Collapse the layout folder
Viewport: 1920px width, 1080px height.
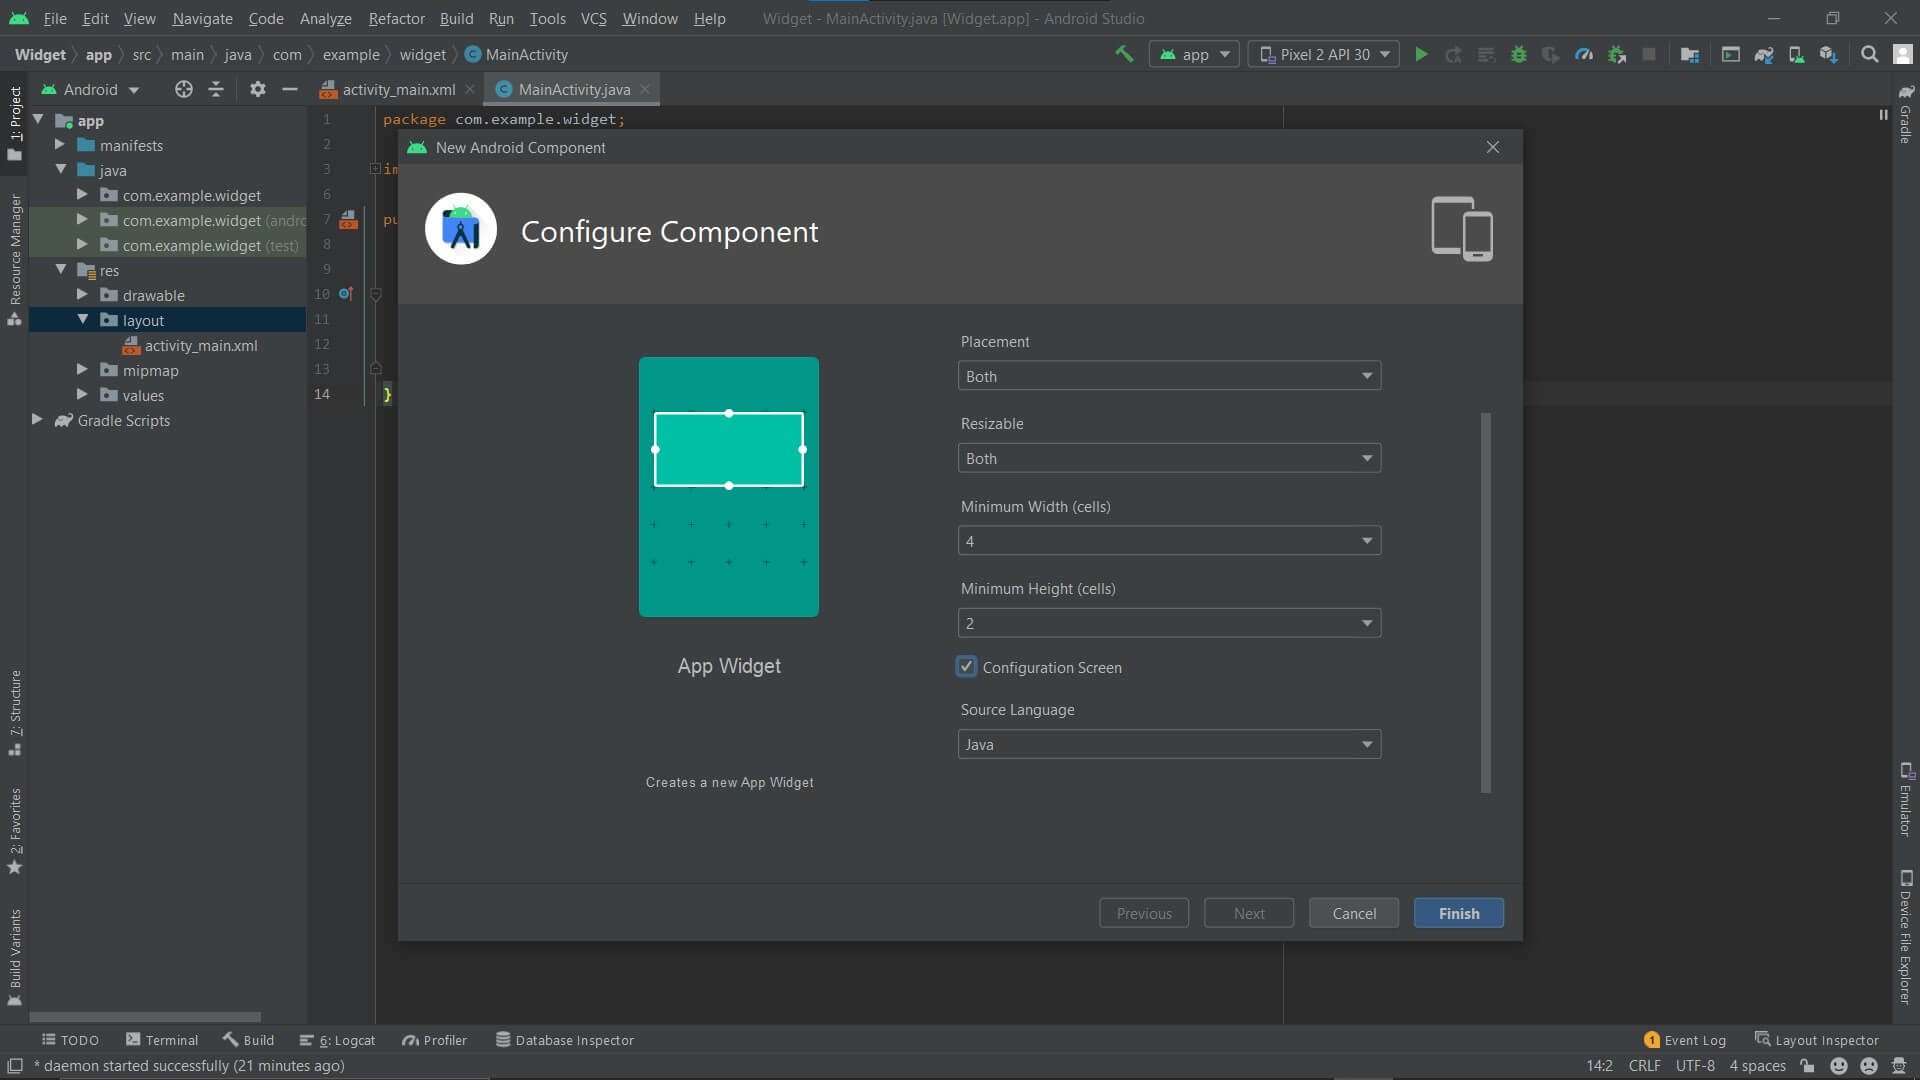click(82, 320)
